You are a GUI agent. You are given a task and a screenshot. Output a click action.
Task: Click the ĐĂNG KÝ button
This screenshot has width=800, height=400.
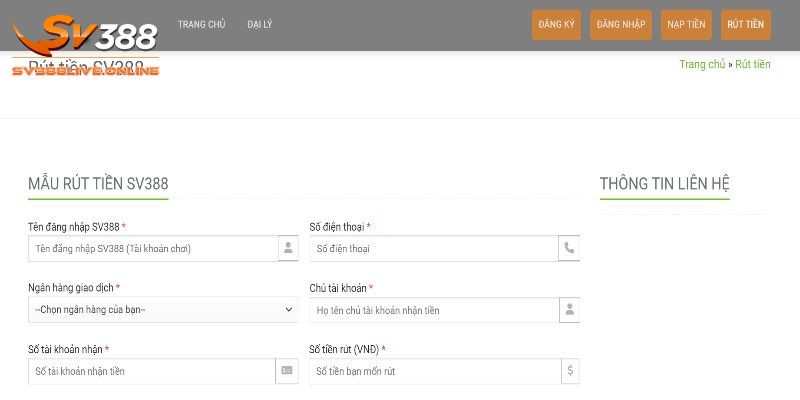coord(556,24)
